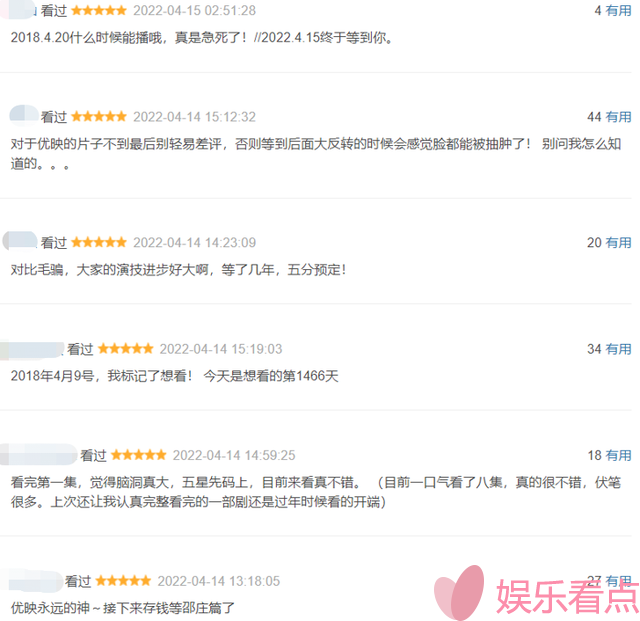640x621 pixels.
Task: Click the stars on the 13:18:05 review
Action: [x=123, y=581]
